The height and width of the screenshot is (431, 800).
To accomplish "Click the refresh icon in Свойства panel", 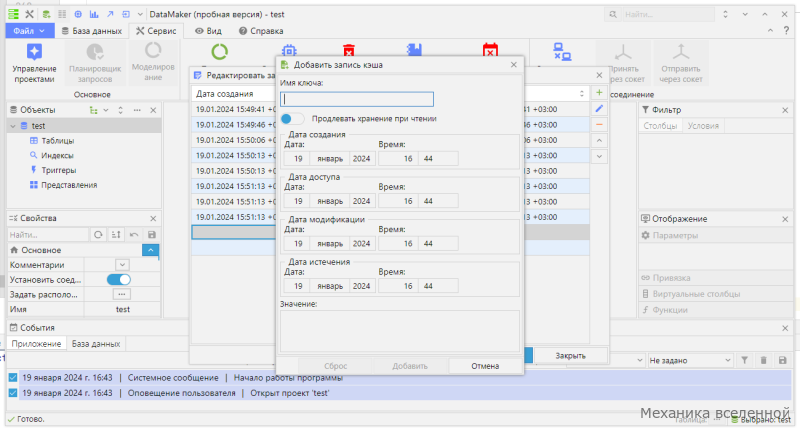I will pos(98,235).
